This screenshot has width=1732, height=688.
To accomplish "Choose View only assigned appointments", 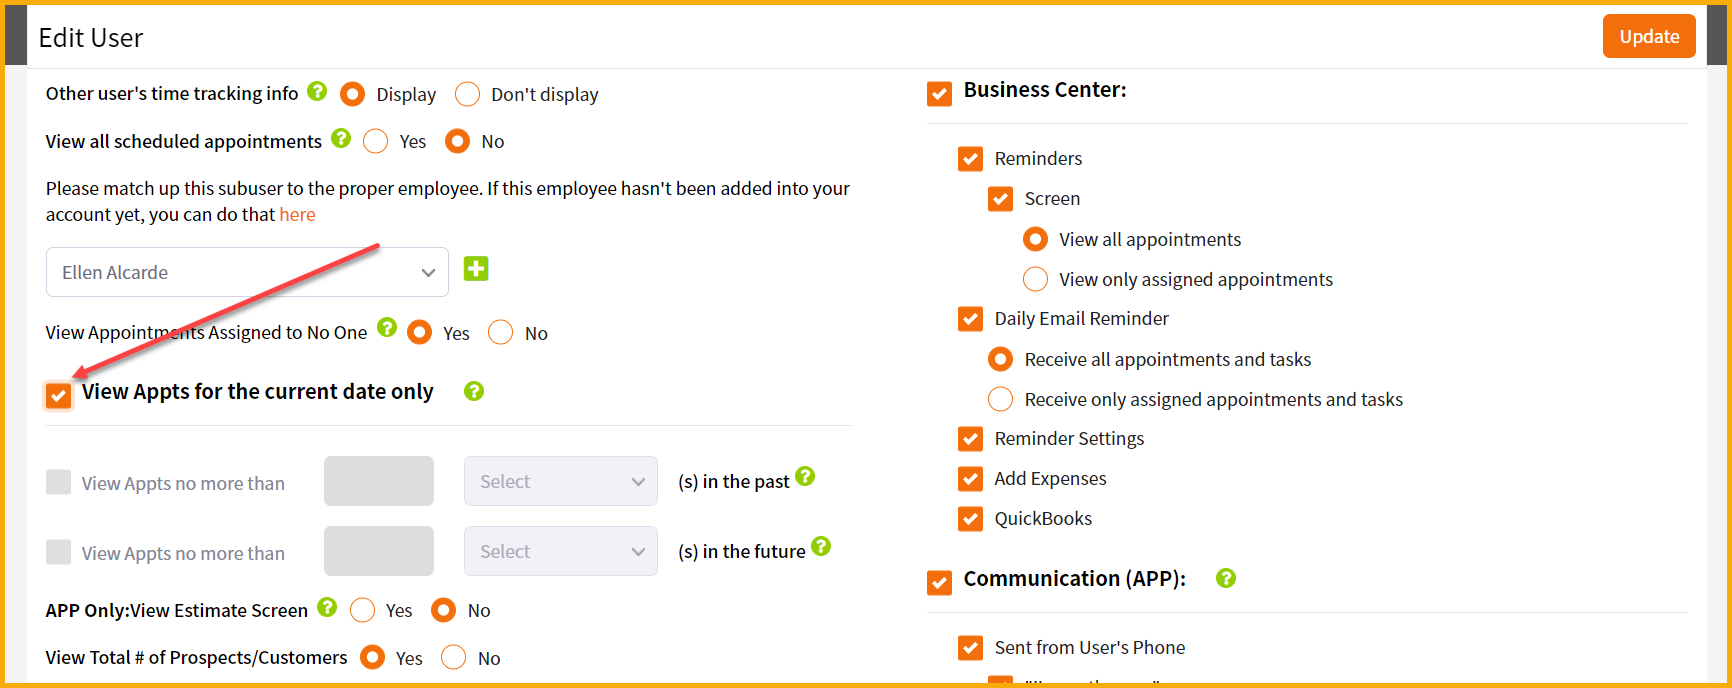I will pos(1036,279).
